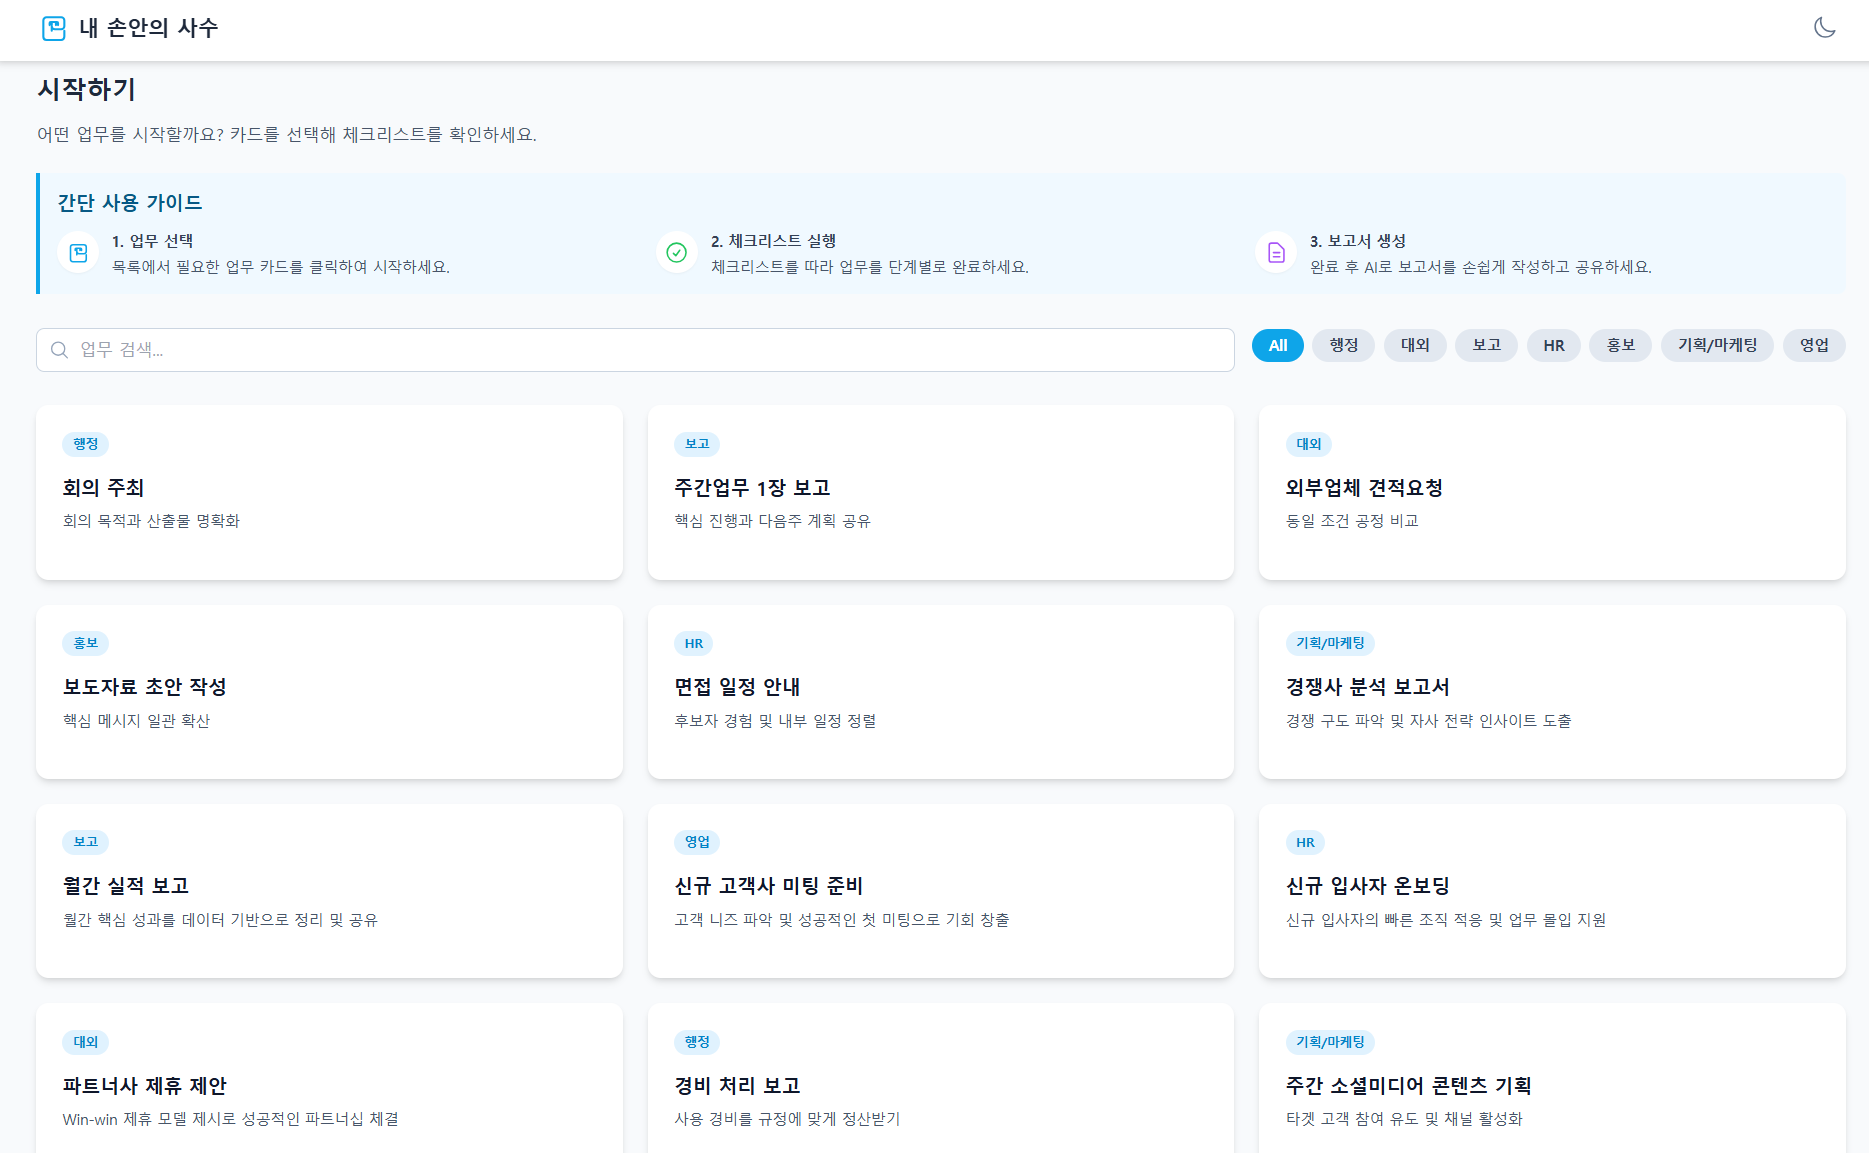Open the 면접 일정 안내 card

pyautogui.click(x=941, y=692)
